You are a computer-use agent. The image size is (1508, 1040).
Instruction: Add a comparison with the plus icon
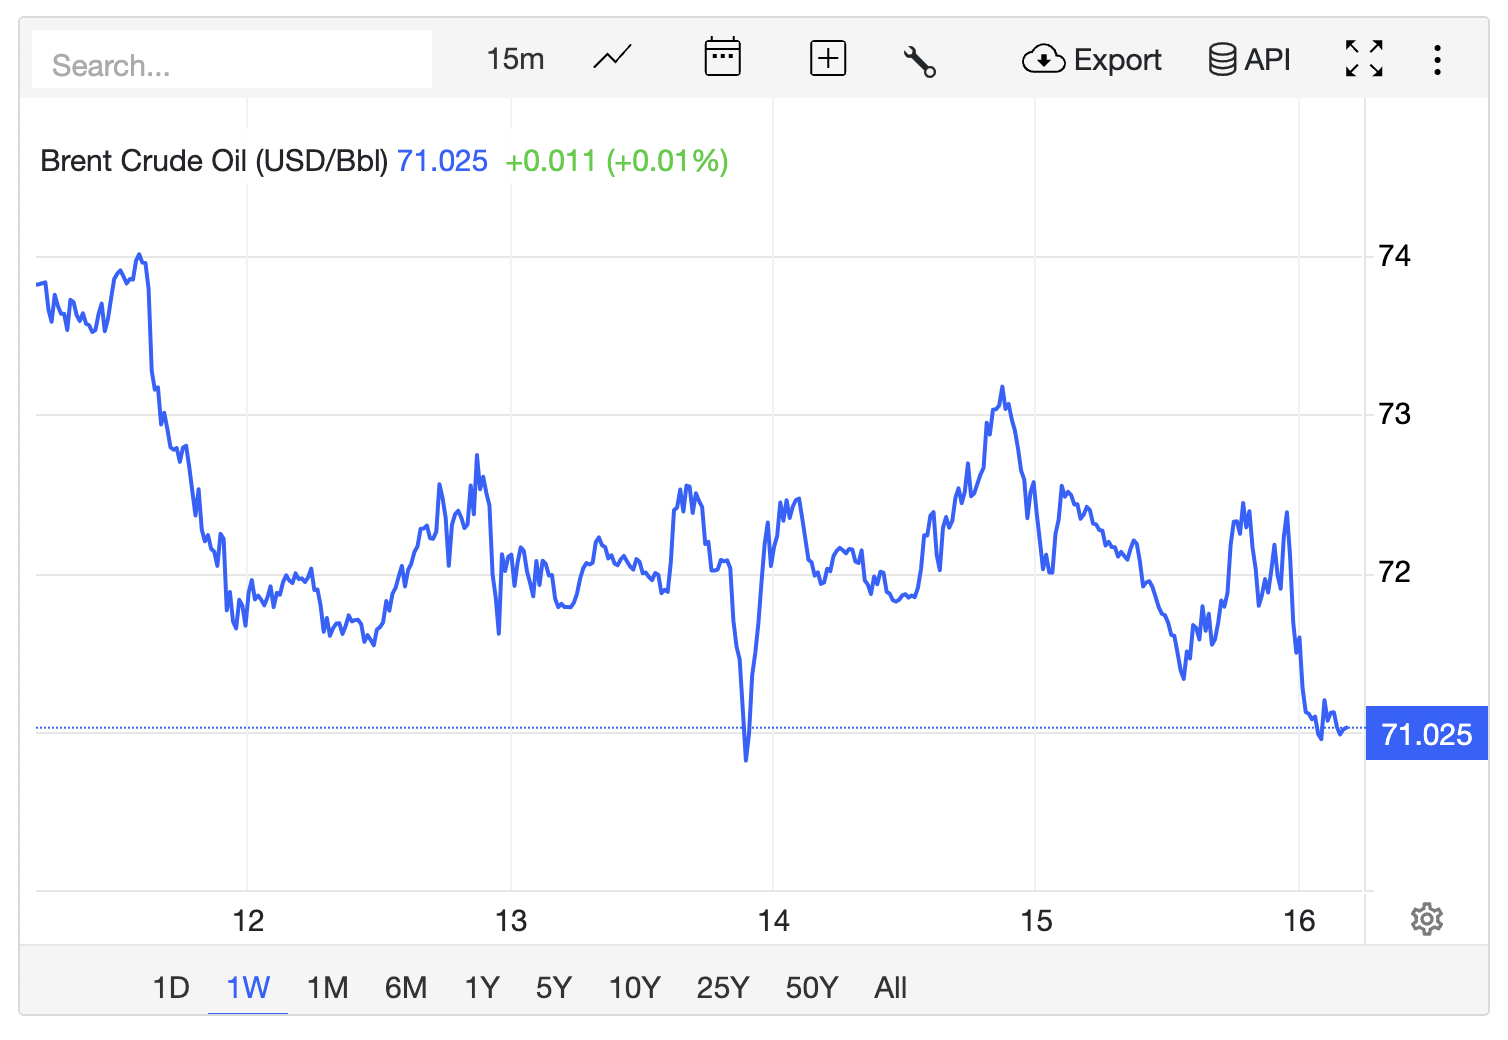click(x=827, y=59)
